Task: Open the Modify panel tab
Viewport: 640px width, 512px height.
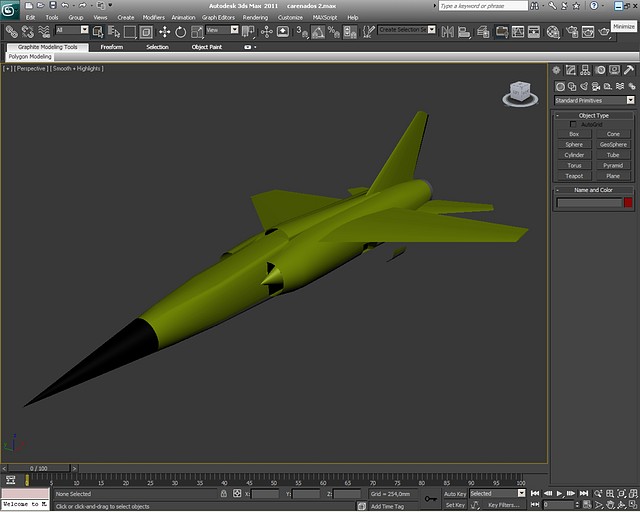Action: tap(571, 70)
